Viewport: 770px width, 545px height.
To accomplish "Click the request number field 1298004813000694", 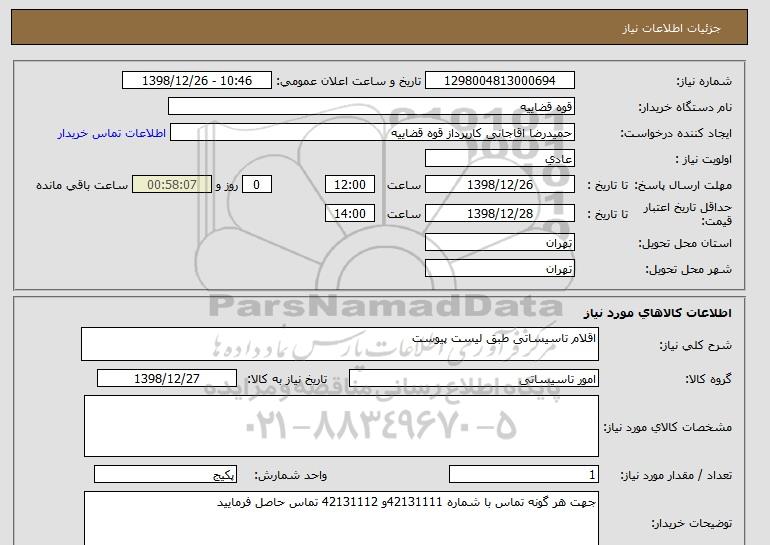I will pos(499,81).
